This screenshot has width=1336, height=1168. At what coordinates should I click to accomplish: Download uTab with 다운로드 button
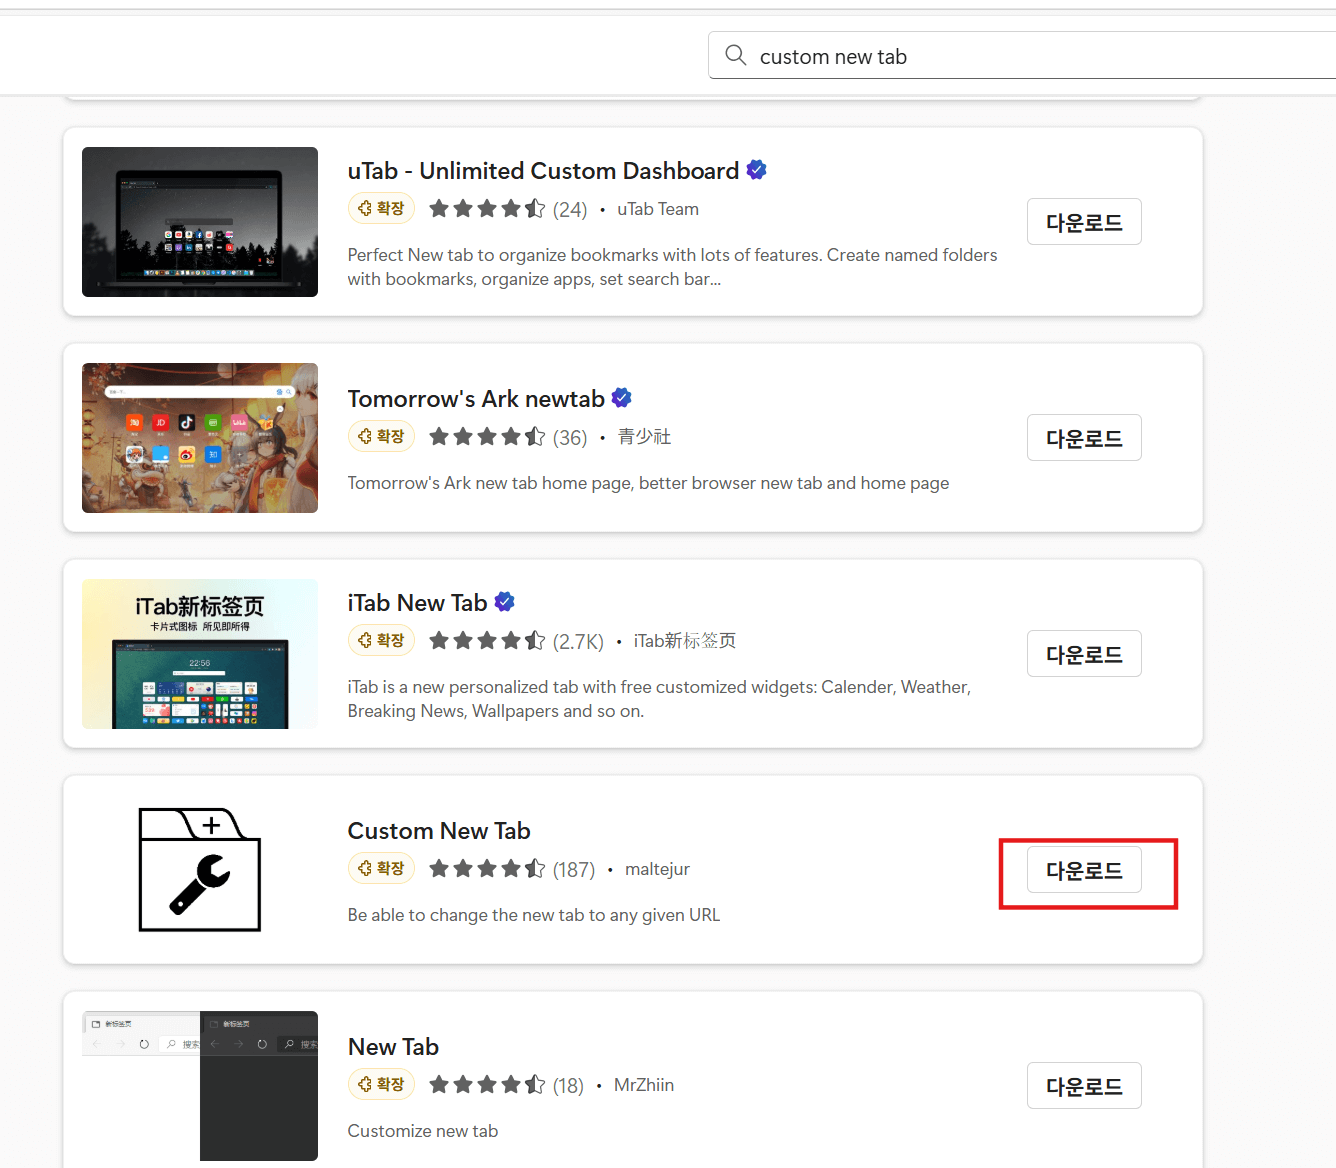pos(1084,222)
